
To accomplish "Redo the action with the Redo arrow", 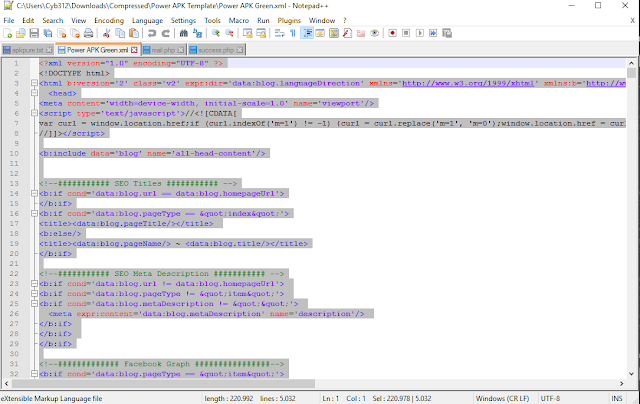I will click(x=165, y=33).
